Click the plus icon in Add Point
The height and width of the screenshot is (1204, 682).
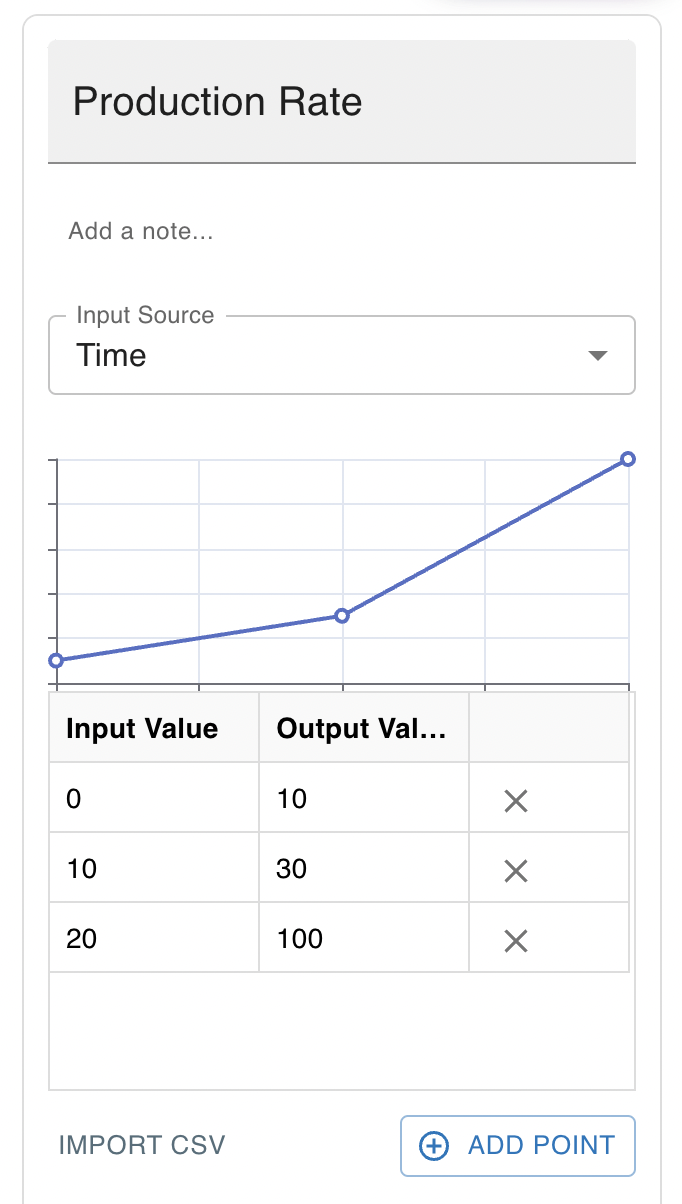click(x=433, y=1146)
